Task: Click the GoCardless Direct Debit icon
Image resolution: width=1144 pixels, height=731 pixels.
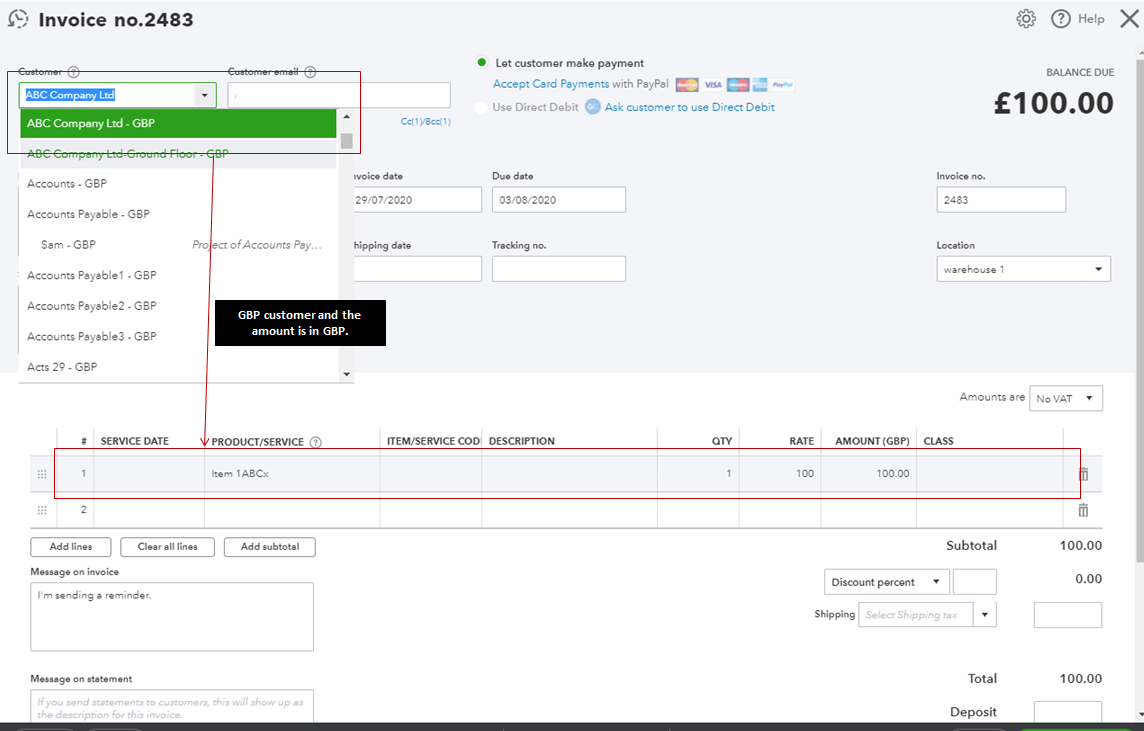Action: (592, 107)
